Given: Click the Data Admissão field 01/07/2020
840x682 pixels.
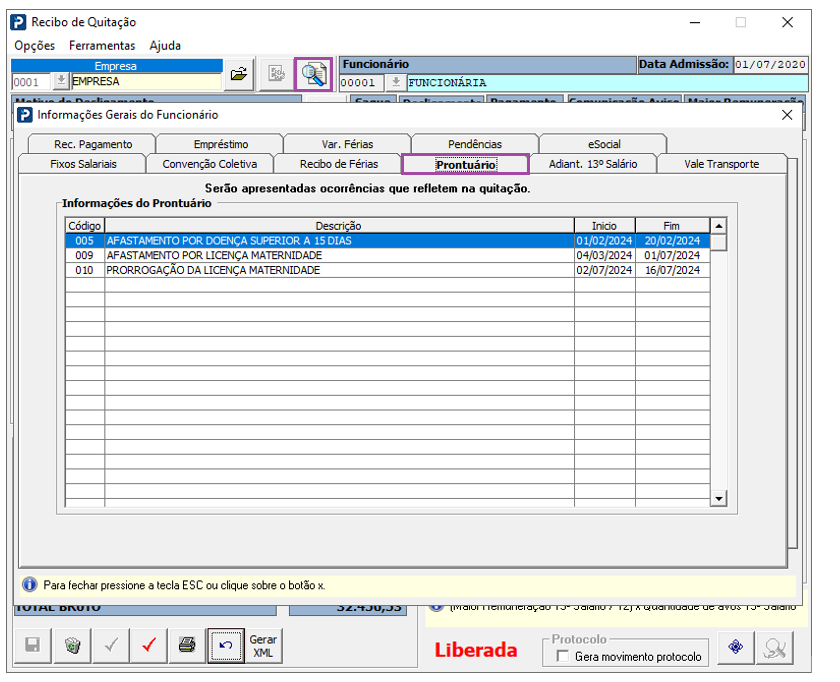Looking at the screenshot, I should [770, 65].
